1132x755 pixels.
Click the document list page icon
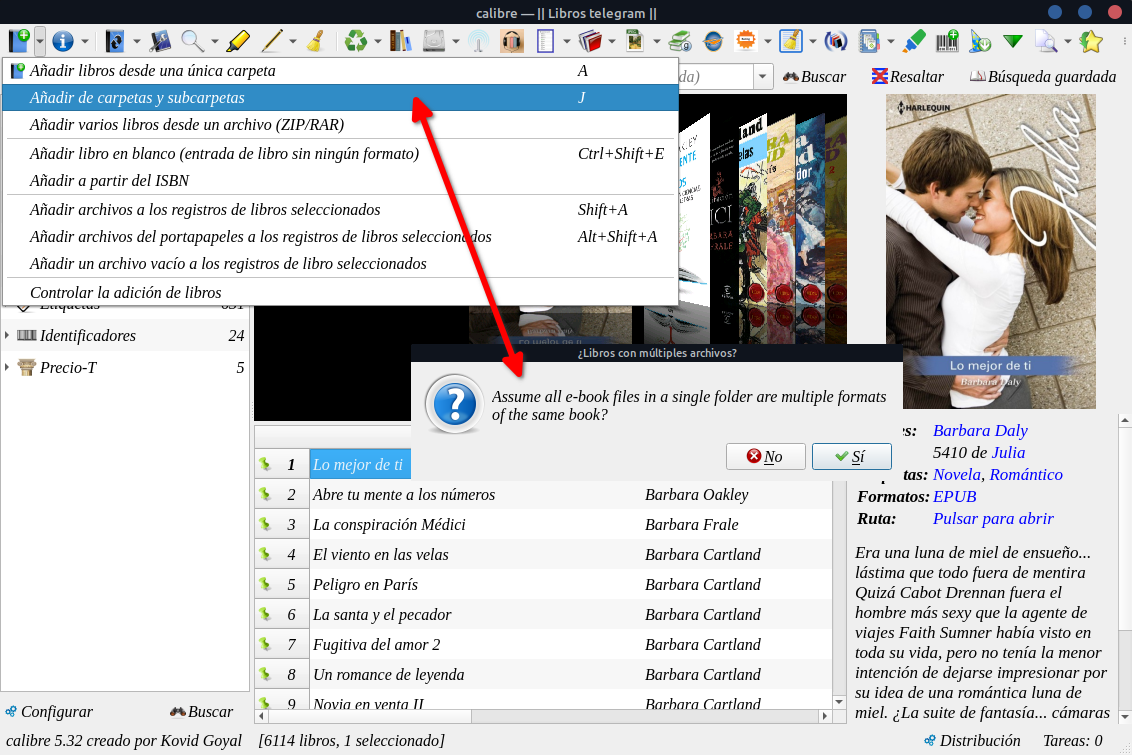[x=546, y=41]
